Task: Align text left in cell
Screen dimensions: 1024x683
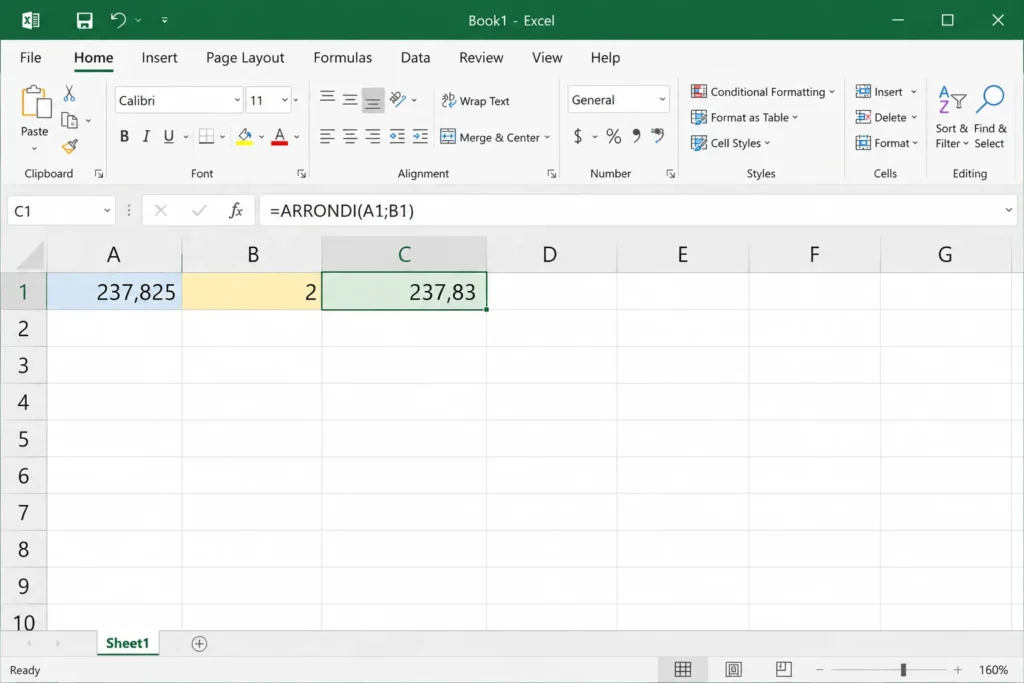Action: point(327,136)
